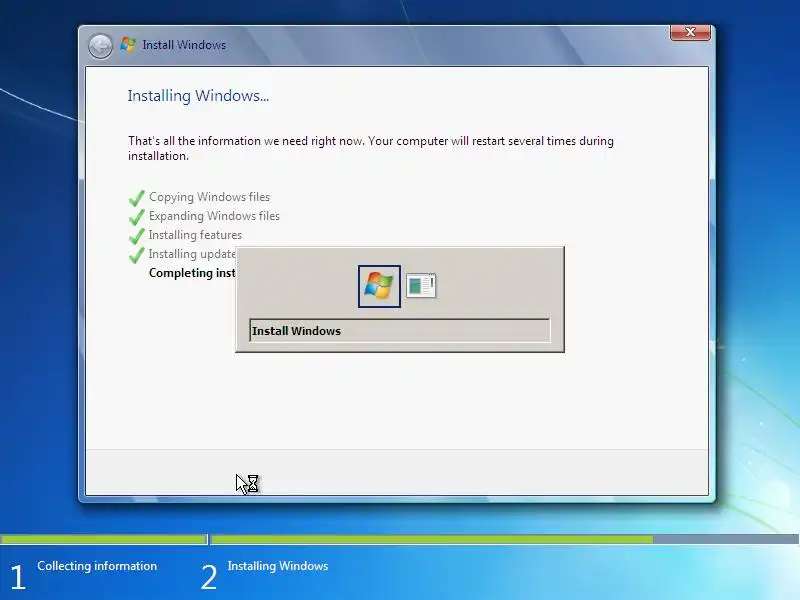Click the Installing Windows stage 2 label
This screenshot has width=800, height=600.
coord(278,566)
